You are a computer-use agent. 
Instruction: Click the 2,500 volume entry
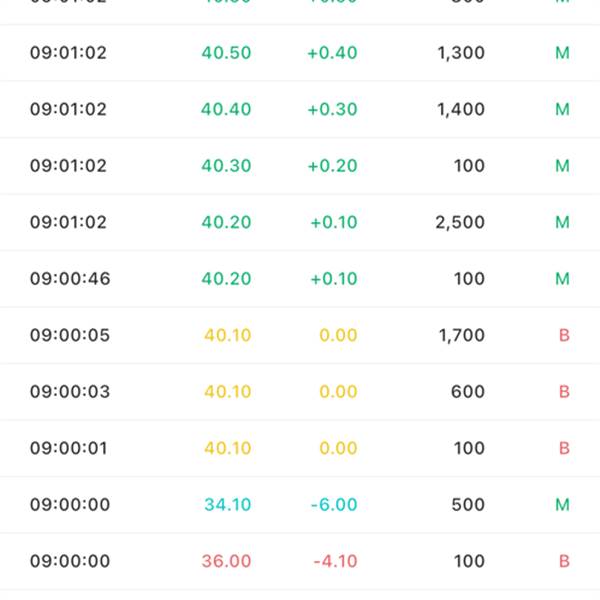[460, 222]
